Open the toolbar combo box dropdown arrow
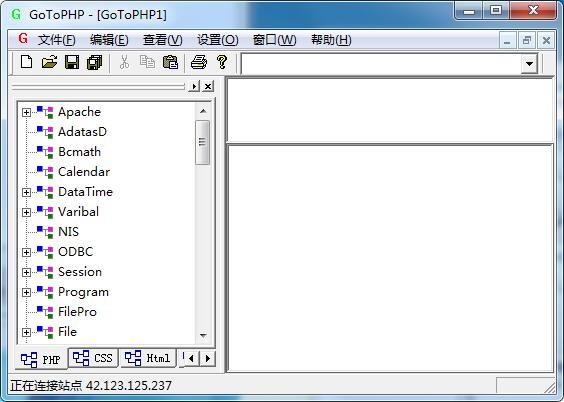This screenshot has height=402, width=564. pyautogui.click(x=529, y=64)
